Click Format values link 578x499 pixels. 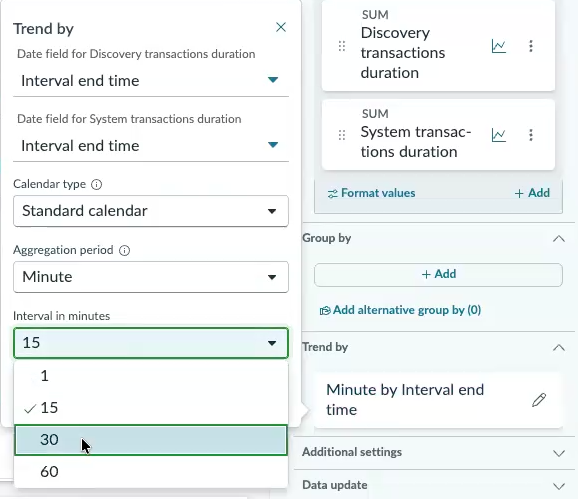coord(372,193)
